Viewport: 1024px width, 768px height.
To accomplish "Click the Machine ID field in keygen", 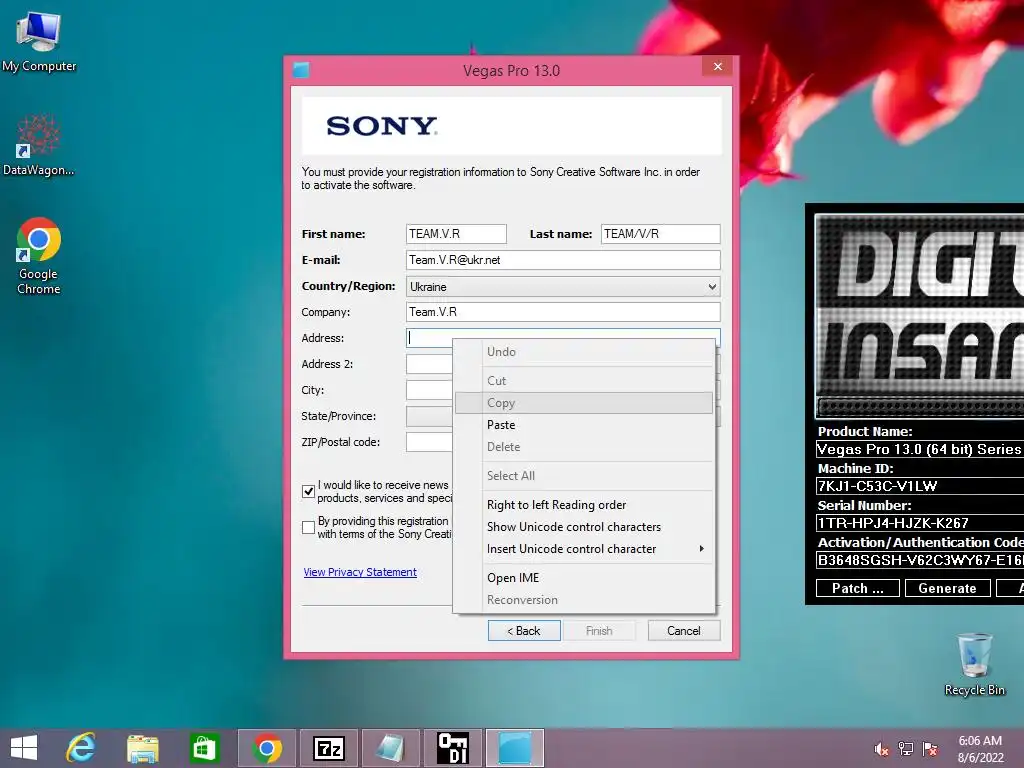I will 920,486.
